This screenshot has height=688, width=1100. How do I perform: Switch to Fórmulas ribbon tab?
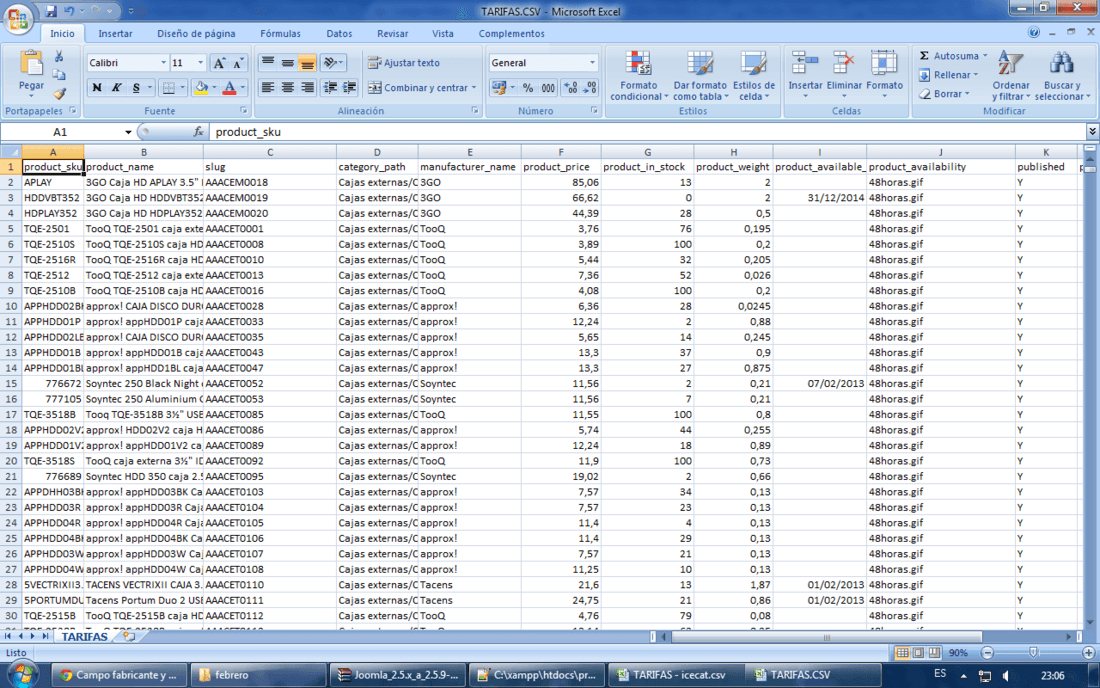[x=280, y=34]
